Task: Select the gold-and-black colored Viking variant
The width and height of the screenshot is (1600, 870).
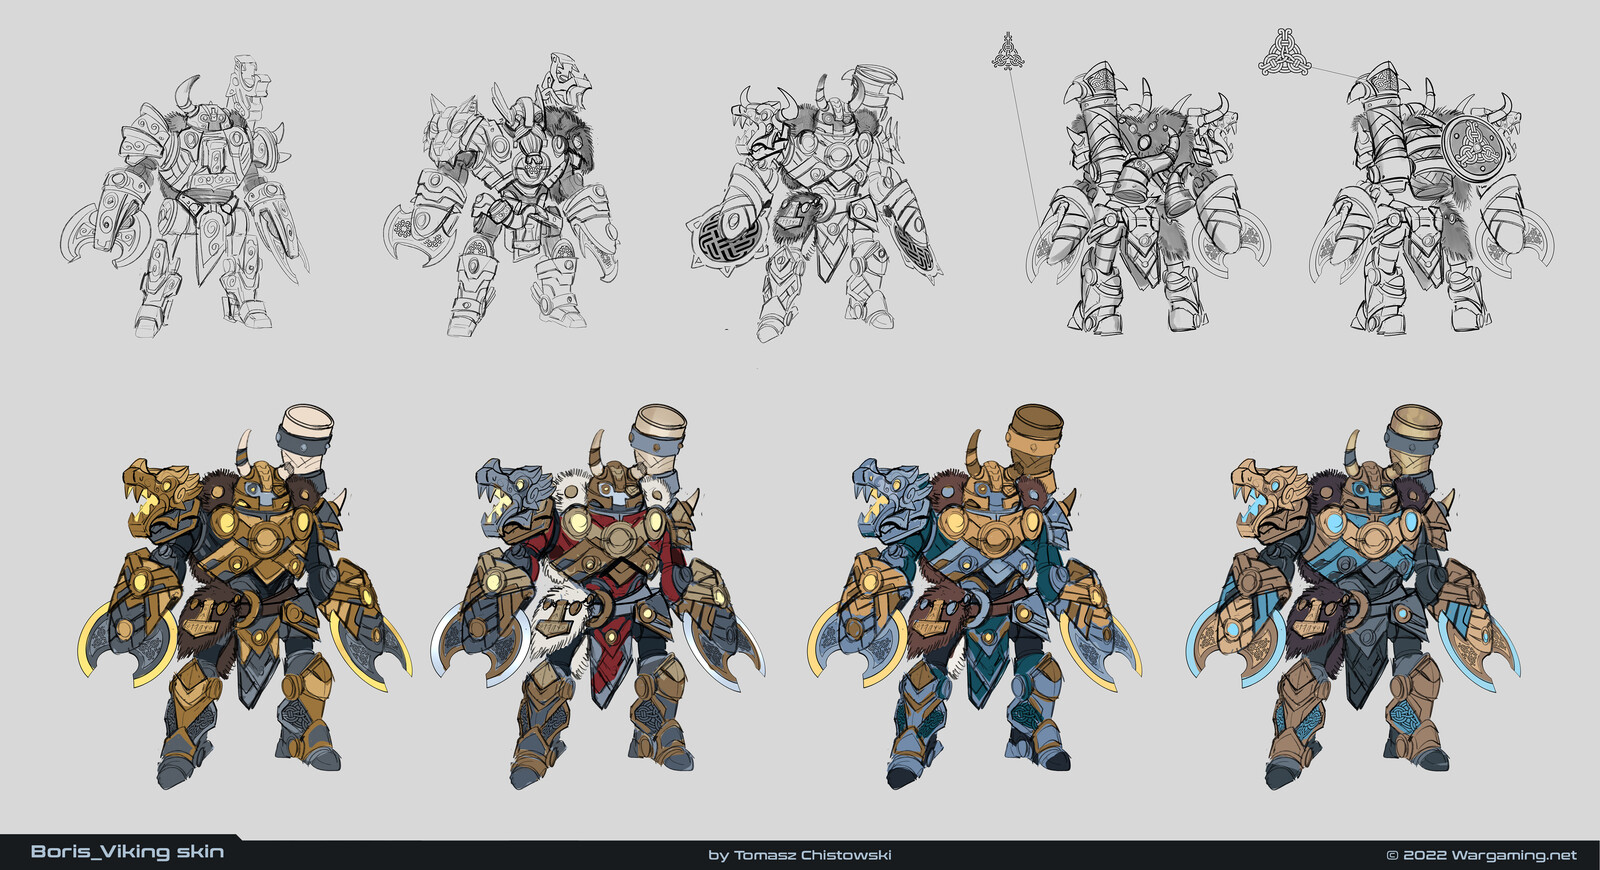Action: coord(245,597)
